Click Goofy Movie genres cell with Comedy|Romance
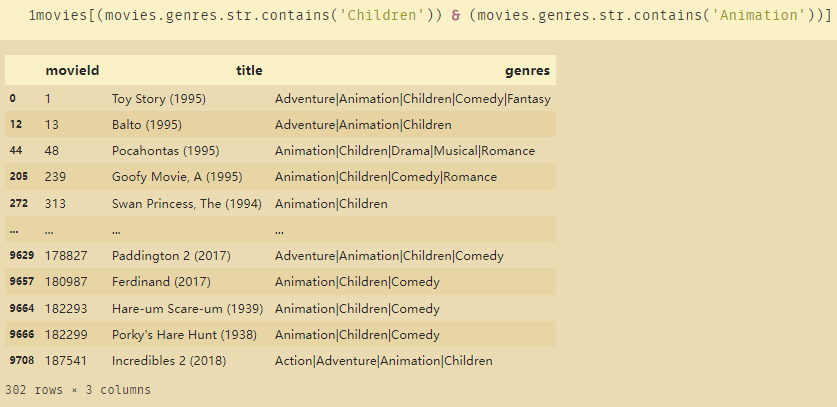Image resolution: width=837 pixels, height=407 pixels. pyautogui.click(x=385, y=177)
